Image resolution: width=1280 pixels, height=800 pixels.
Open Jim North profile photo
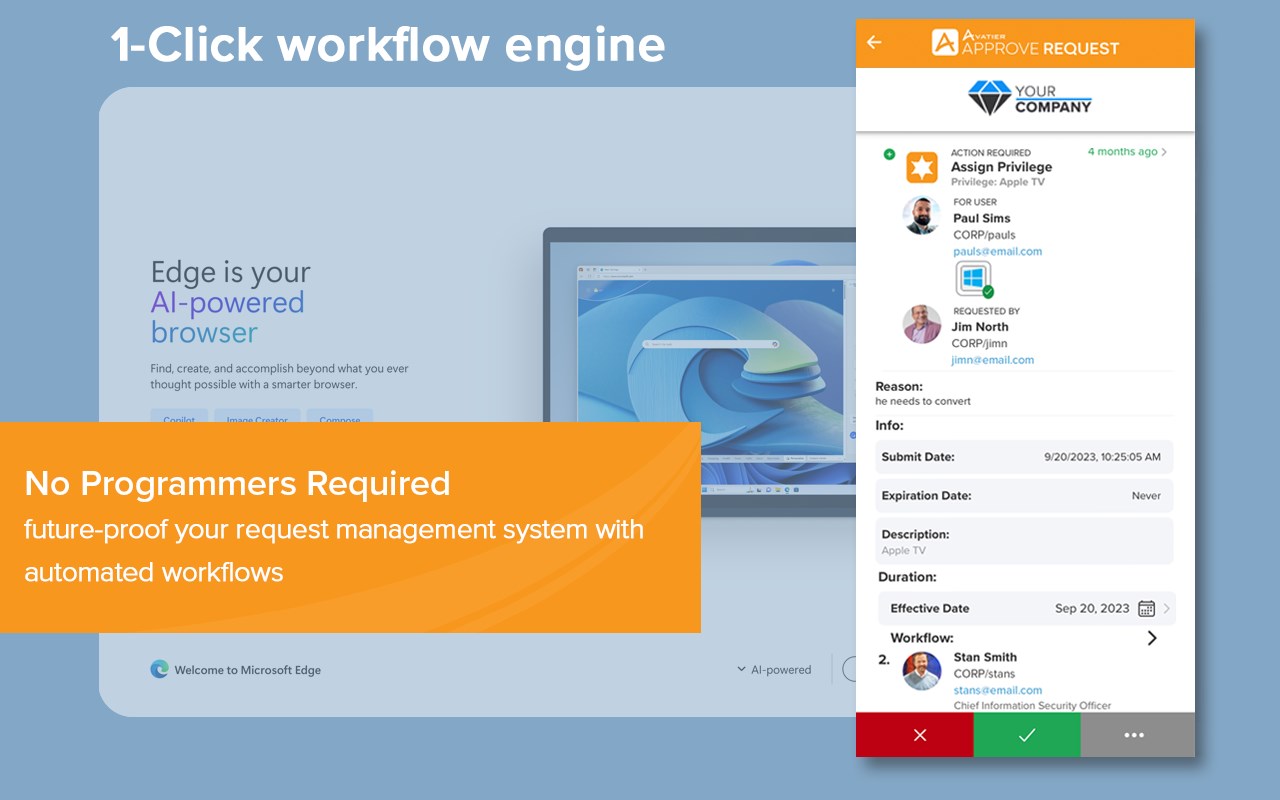coord(922,324)
